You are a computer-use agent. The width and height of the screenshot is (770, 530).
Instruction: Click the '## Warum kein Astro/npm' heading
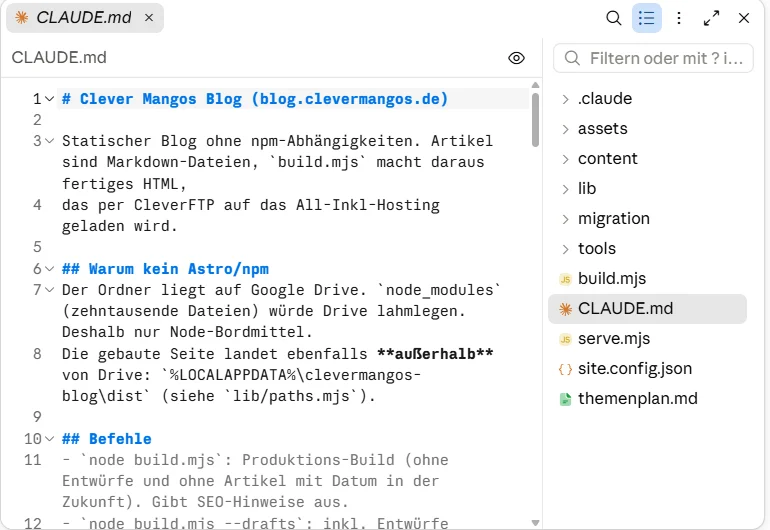pyautogui.click(x=165, y=269)
